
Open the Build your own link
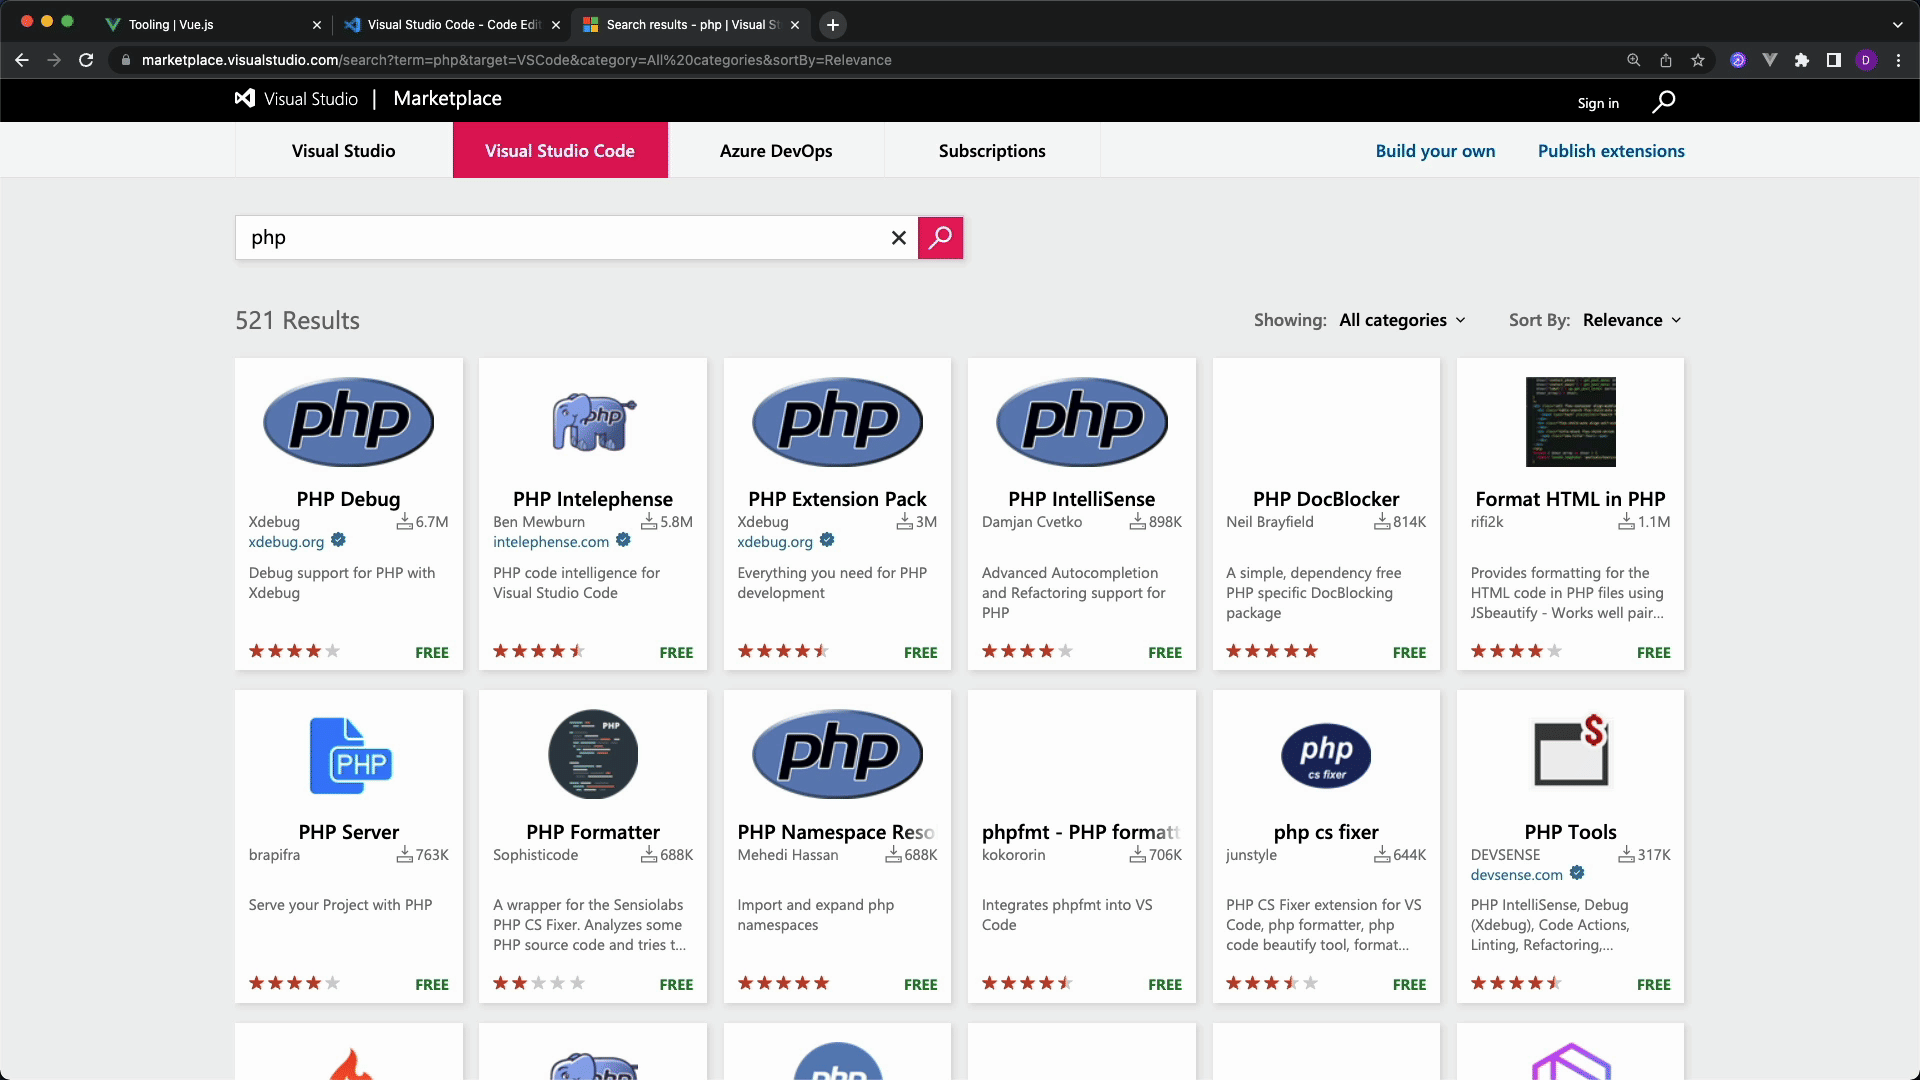1435,151
